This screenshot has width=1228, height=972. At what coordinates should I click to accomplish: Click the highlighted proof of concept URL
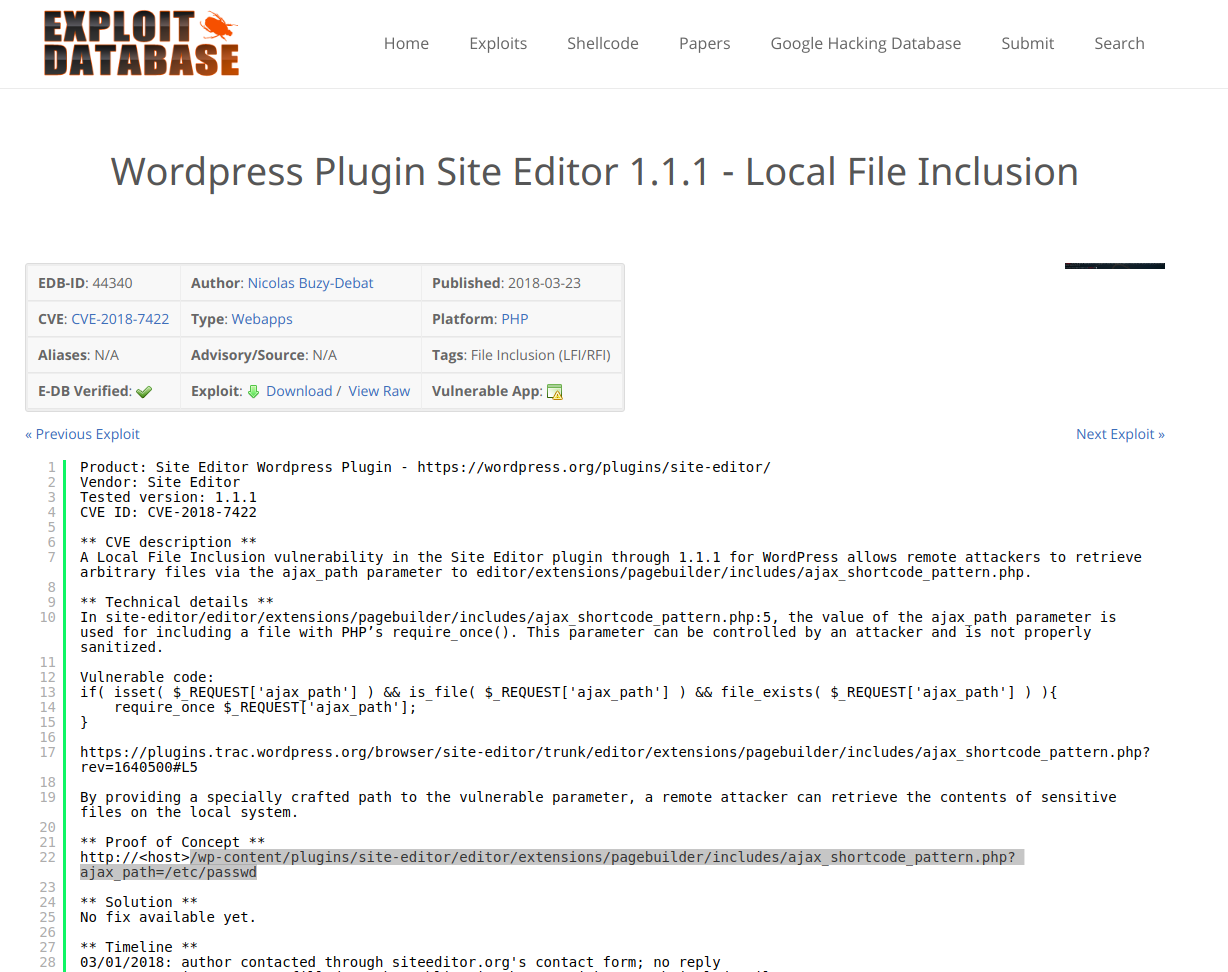coord(600,858)
